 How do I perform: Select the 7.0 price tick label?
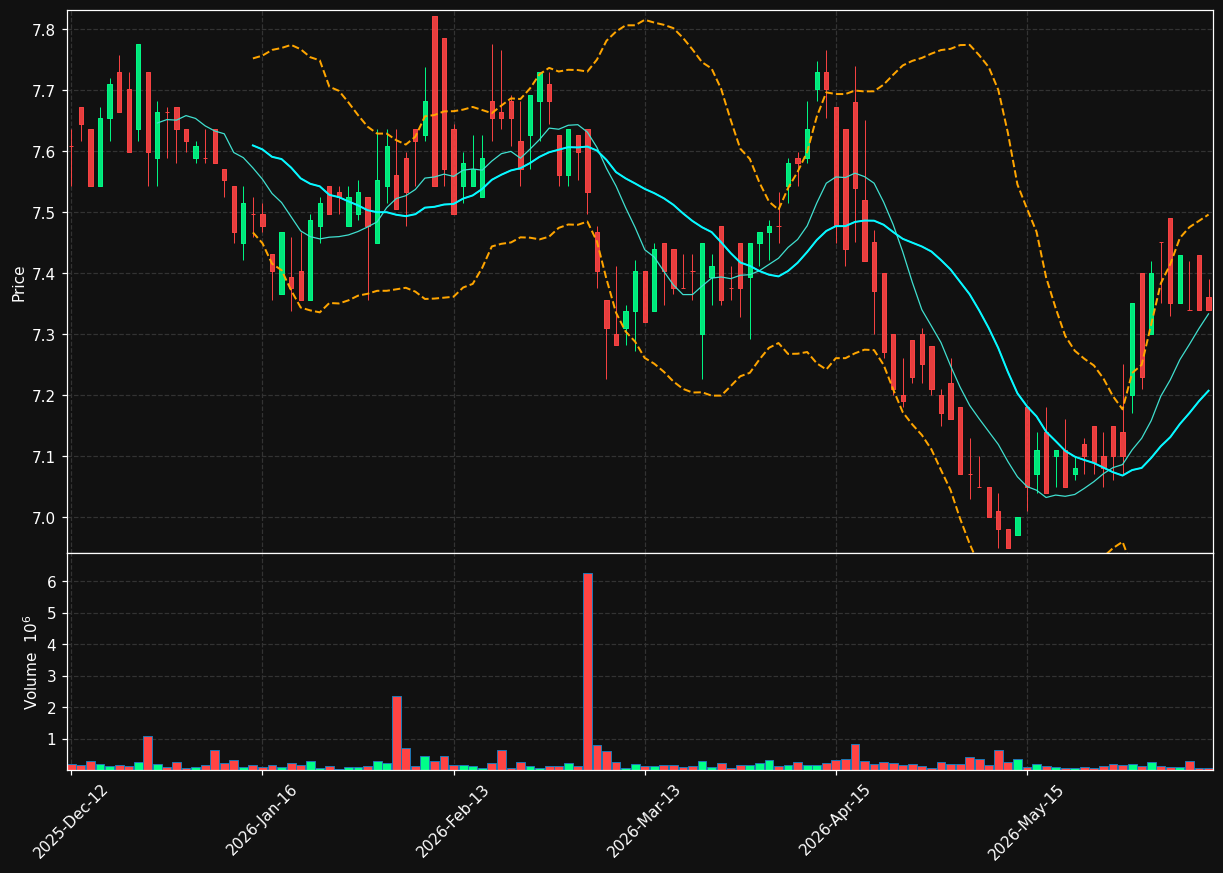click(45, 518)
